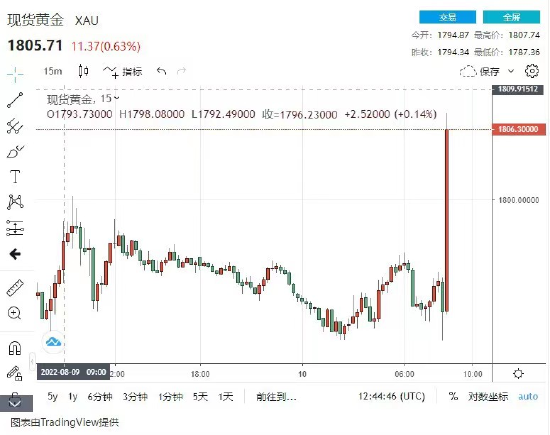Image resolution: width=550 pixels, height=435 pixels.
Task: Click the 1809.91512 crosshair price label
Action: tap(518, 89)
